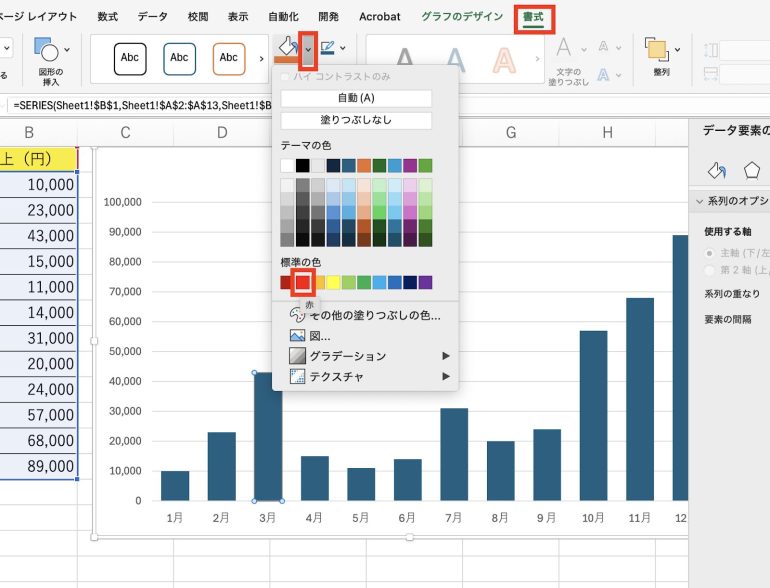Open fill and line tab in format pane

point(716,170)
